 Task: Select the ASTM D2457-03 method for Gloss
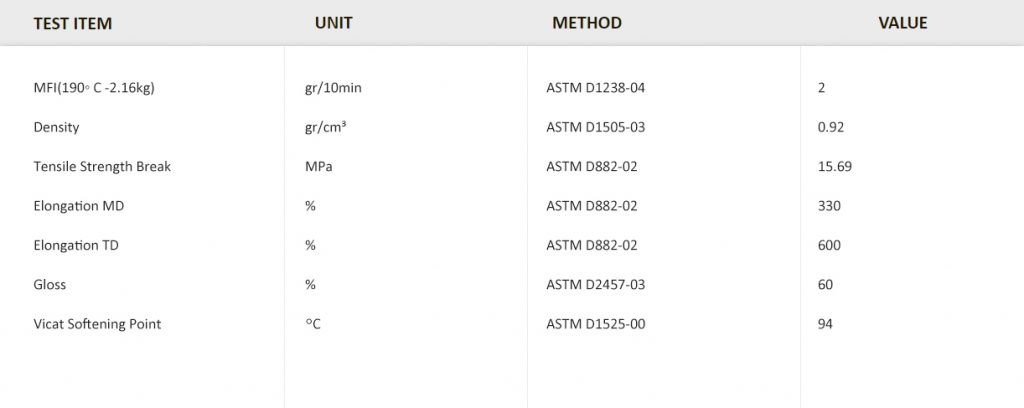(595, 284)
